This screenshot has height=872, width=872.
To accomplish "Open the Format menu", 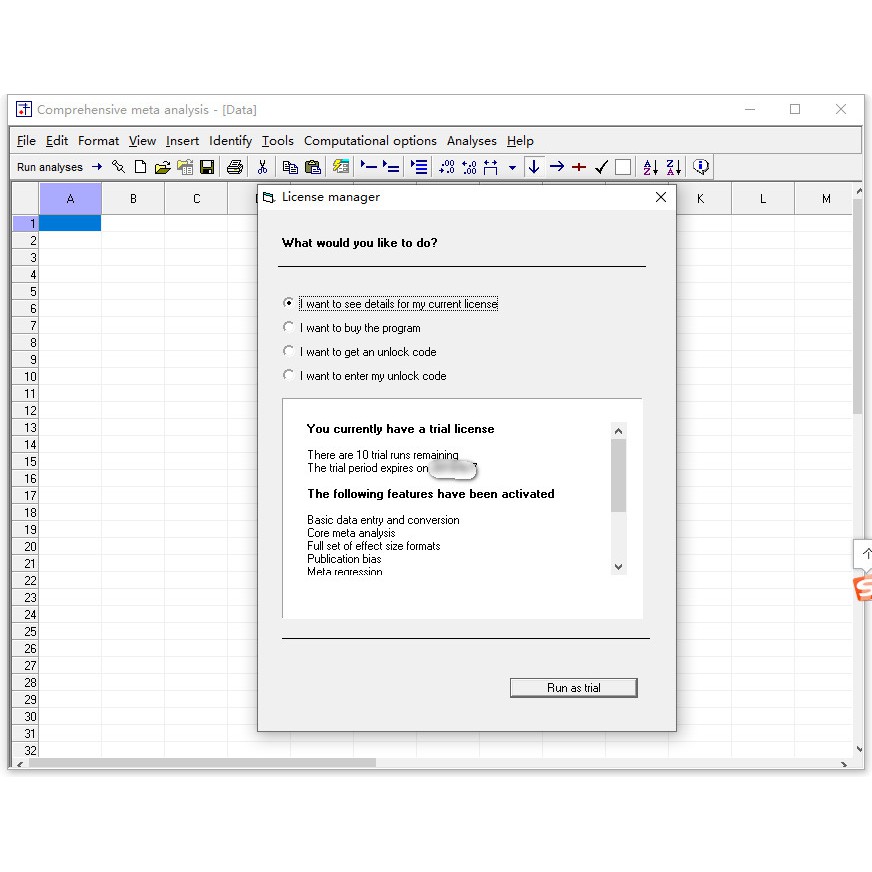I will pyautogui.click(x=98, y=141).
